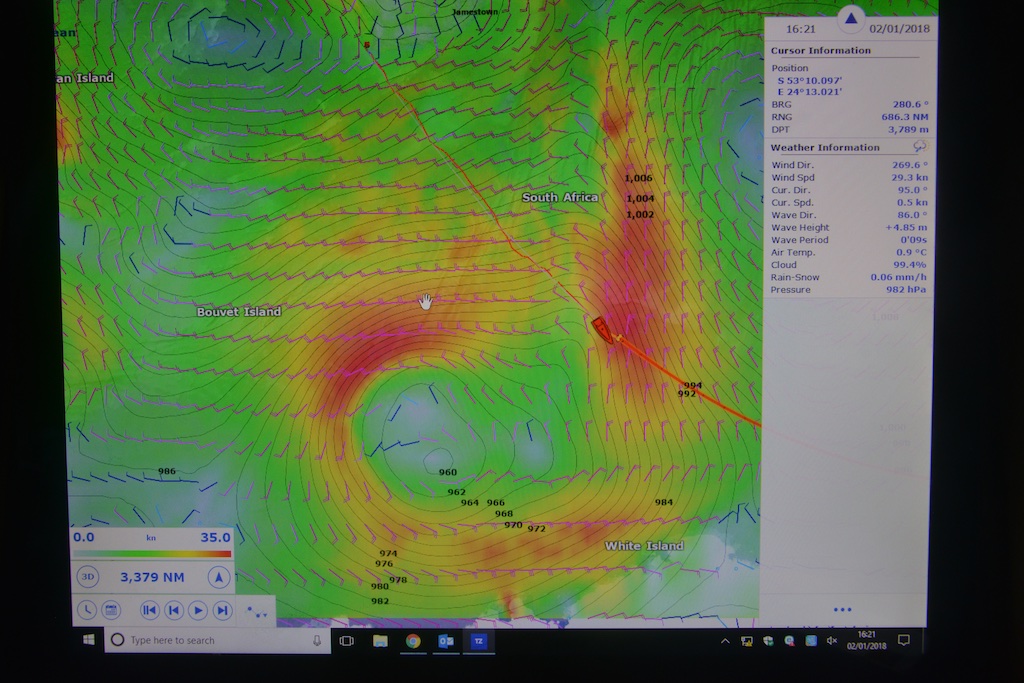Click the Weather Information cloud icon
1024x683 pixels.
coord(919,147)
